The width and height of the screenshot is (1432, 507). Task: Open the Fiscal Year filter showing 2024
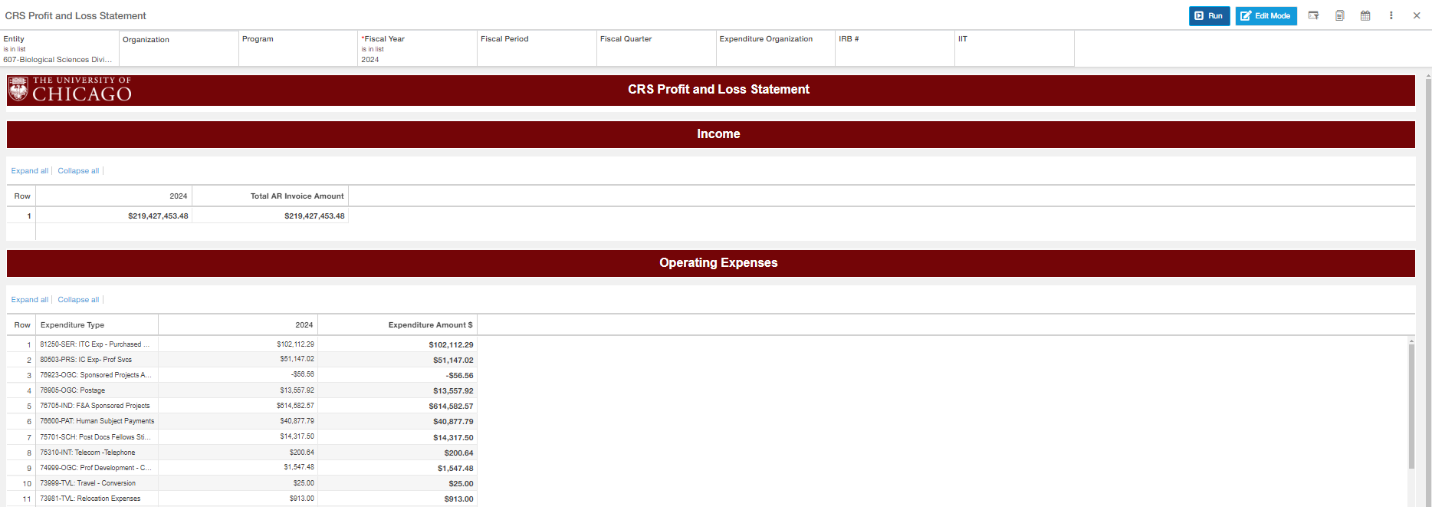417,49
